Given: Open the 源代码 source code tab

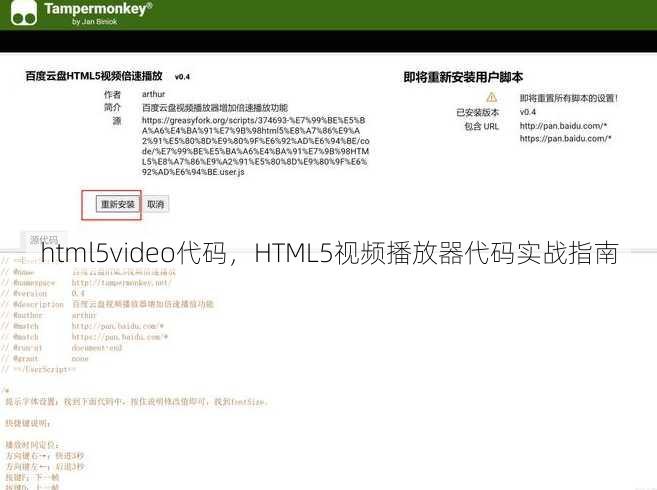Looking at the screenshot, I should (x=44, y=240).
